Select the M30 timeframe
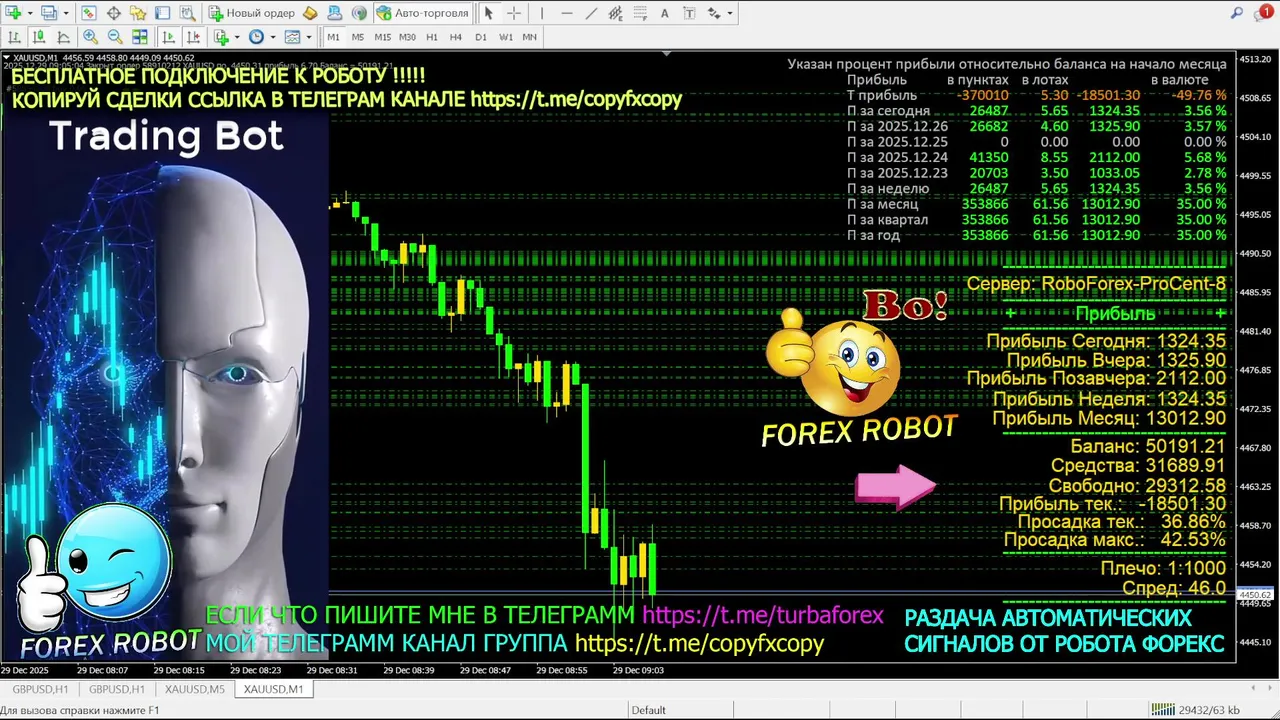Viewport: 1280px width, 720px height. pyautogui.click(x=407, y=37)
